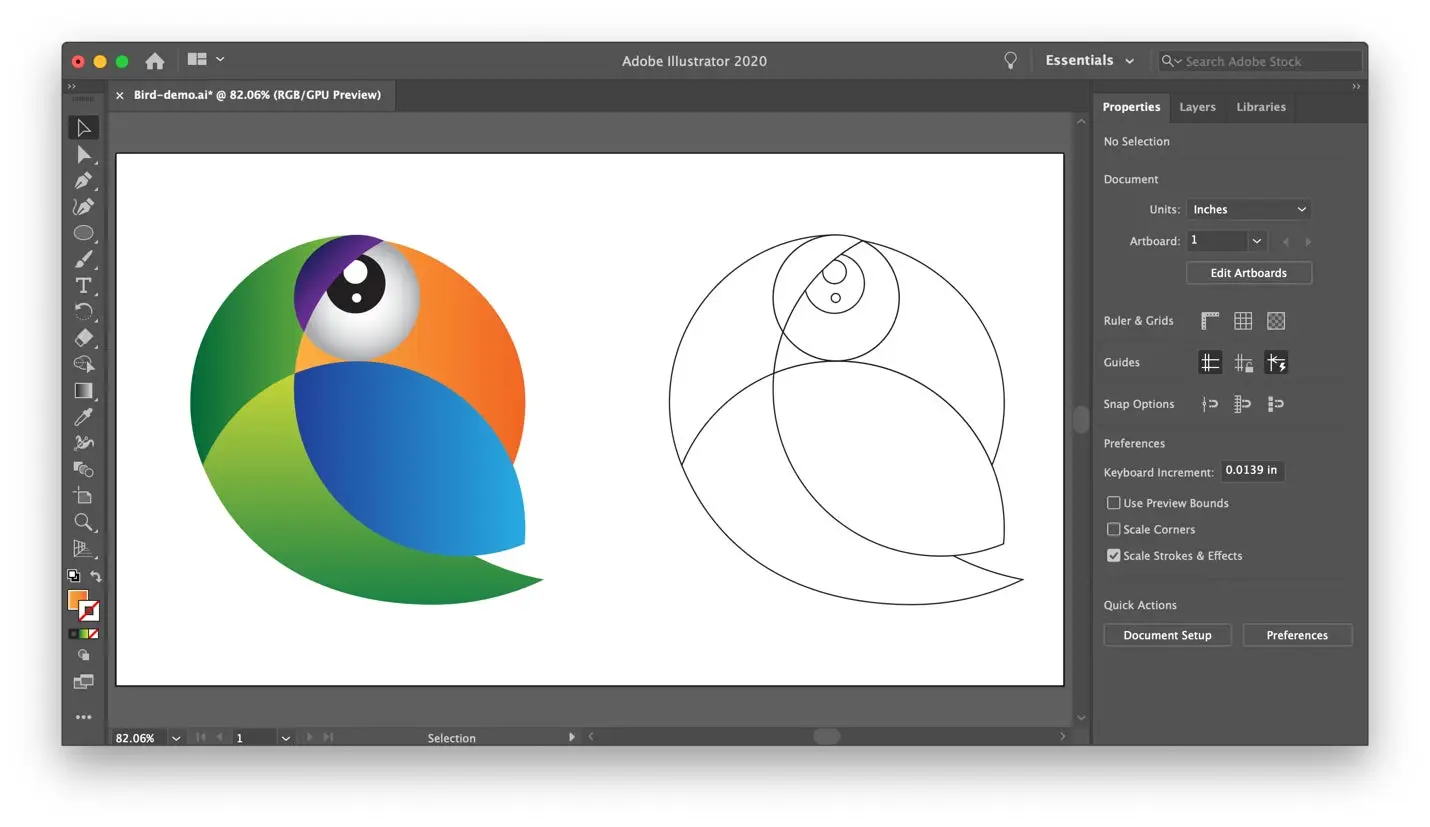Check the Scale Corners option

(x=1113, y=529)
